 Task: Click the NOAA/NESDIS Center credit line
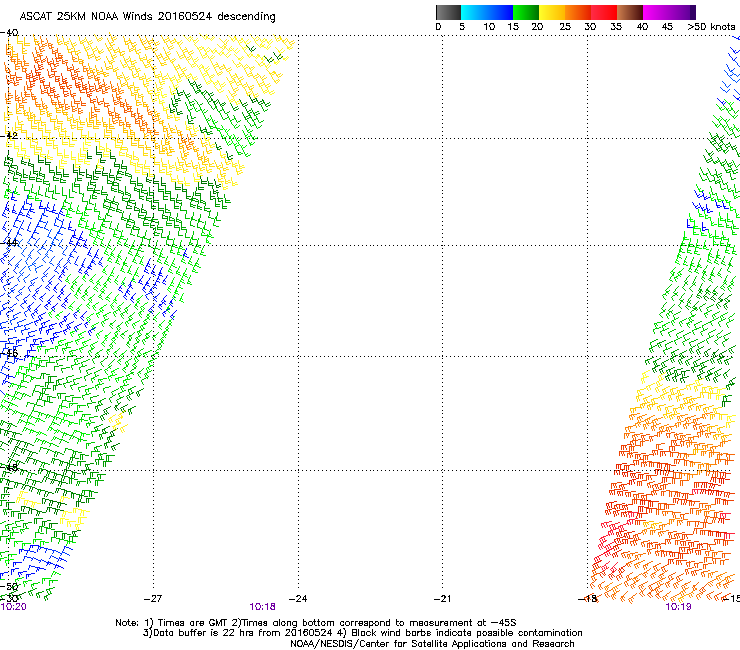pyautogui.click(x=432, y=644)
